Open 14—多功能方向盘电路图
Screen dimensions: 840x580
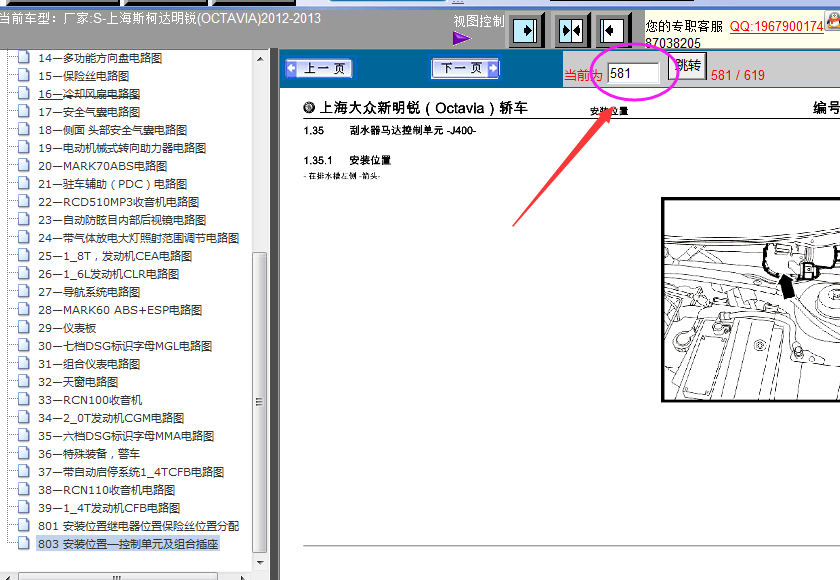[x=100, y=58]
